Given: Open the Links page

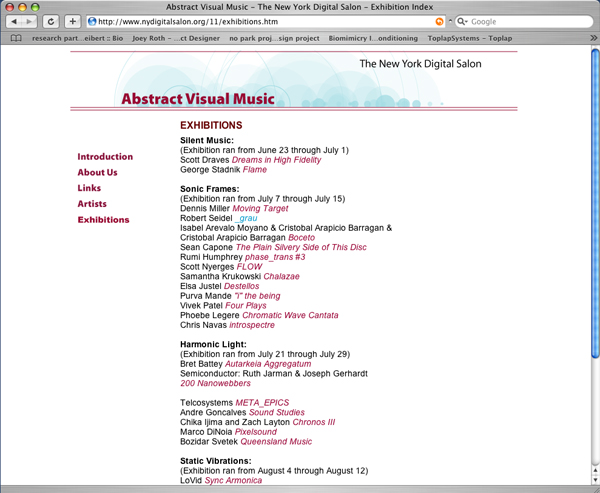Looking at the screenshot, I should click(89, 188).
